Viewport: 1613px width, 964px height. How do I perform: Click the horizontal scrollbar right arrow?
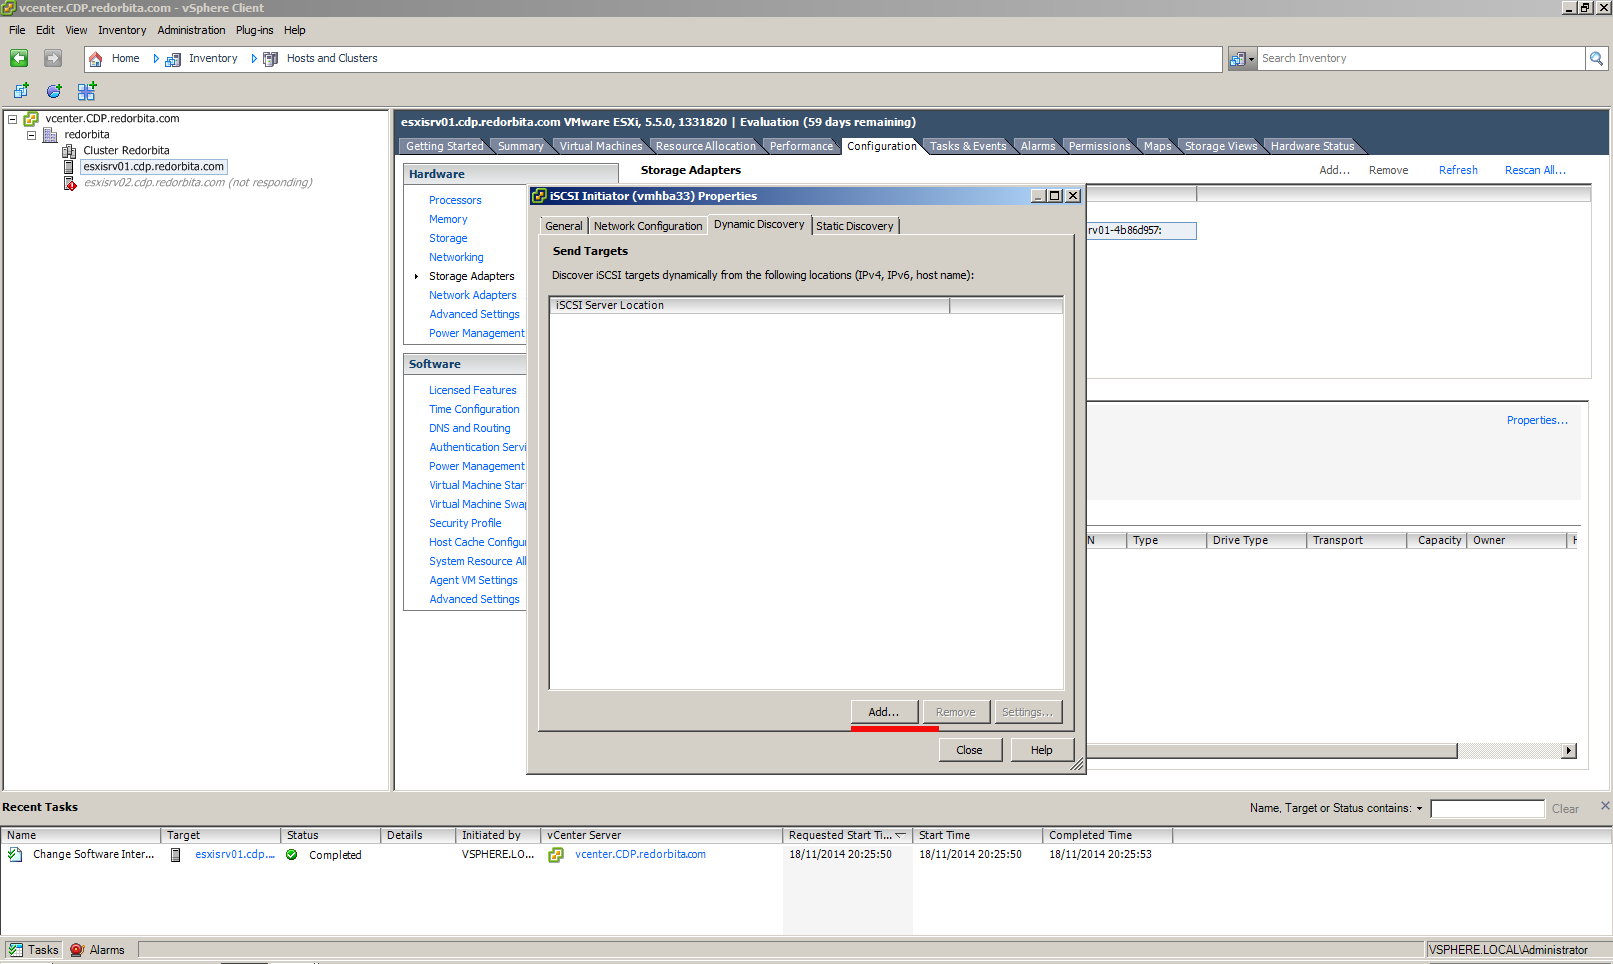tap(1568, 751)
